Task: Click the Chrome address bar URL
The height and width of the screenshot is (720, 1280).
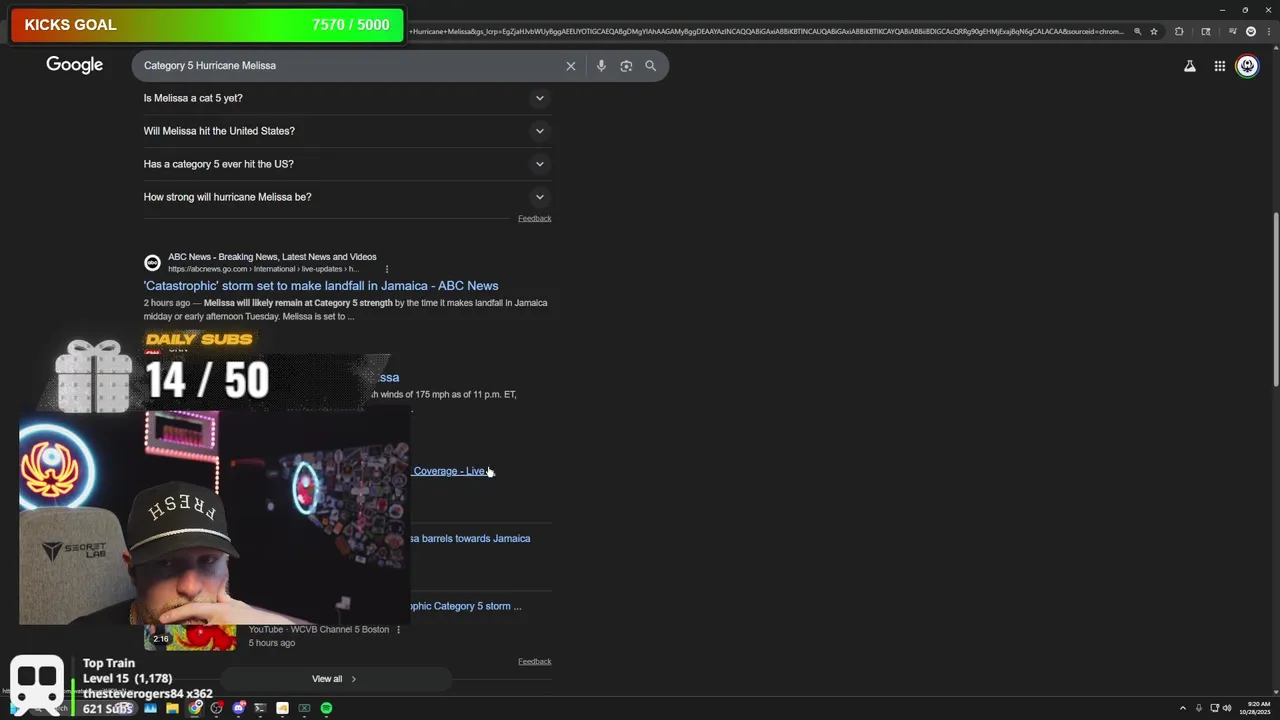Action: [x=765, y=31]
